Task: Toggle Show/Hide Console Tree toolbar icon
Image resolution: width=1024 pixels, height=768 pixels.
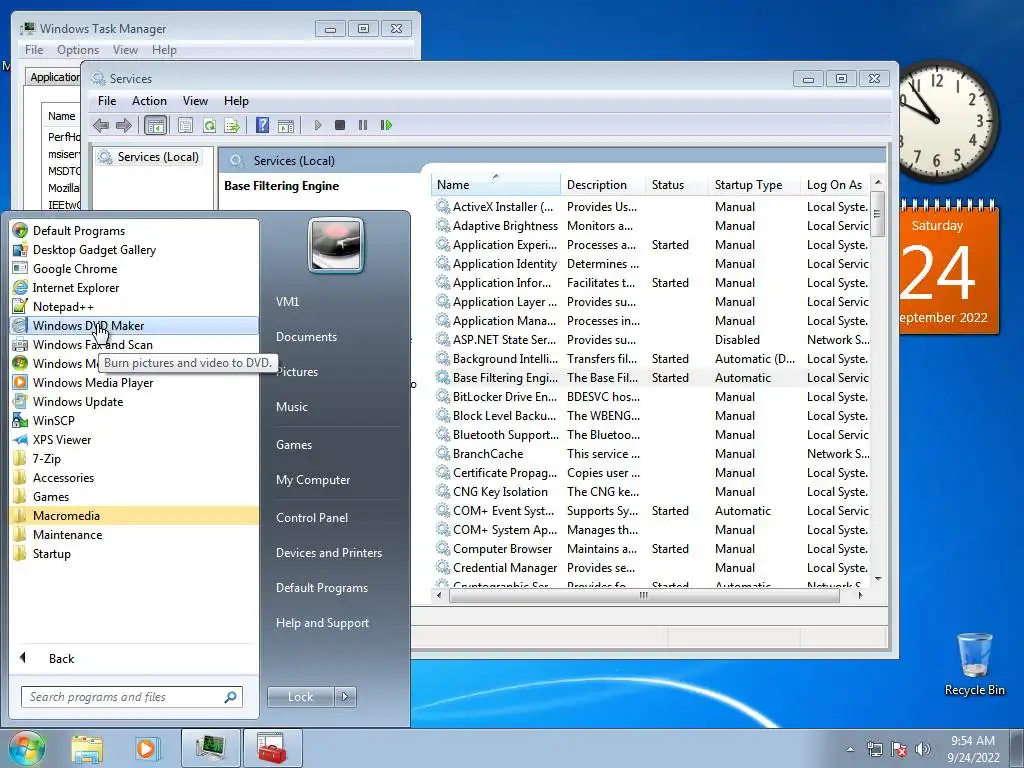Action: click(x=155, y=125)
